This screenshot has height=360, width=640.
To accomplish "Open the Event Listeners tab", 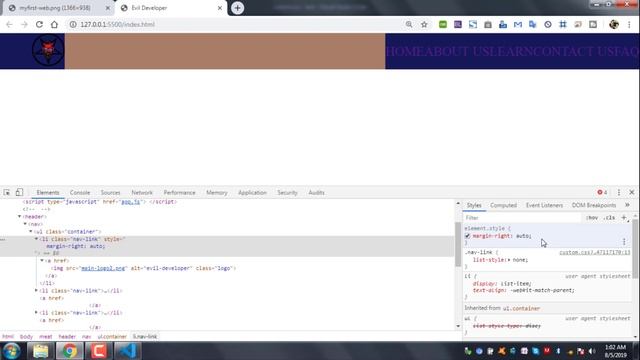I will pos(544,205).
